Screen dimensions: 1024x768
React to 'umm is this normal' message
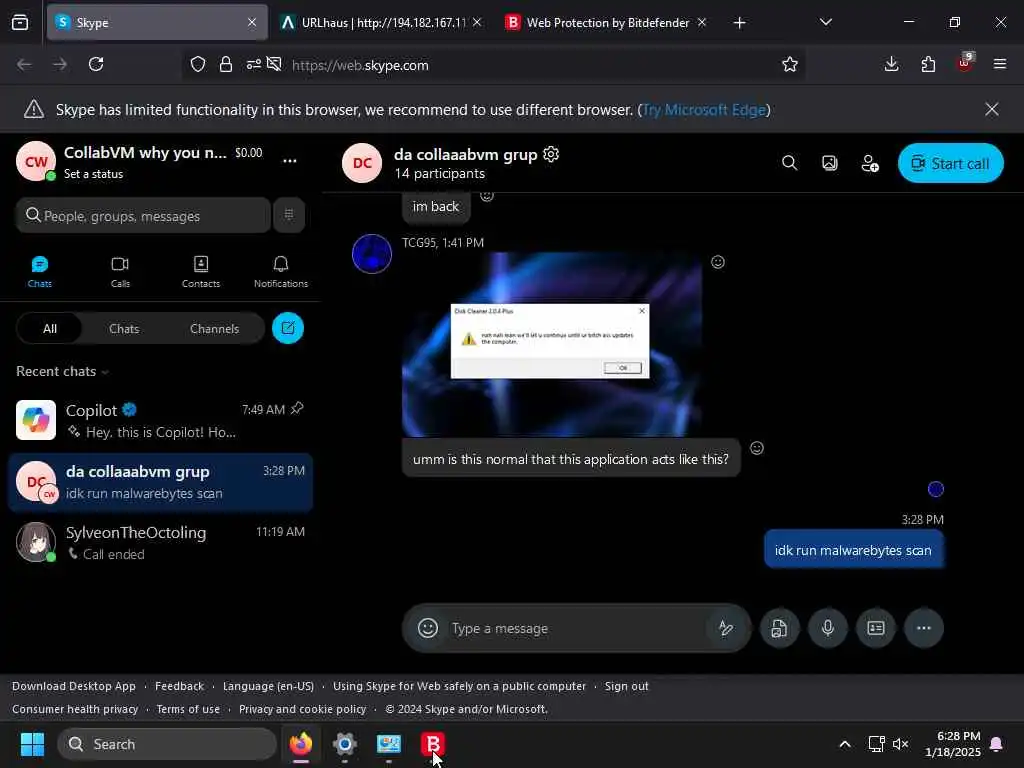coord(757,448)
